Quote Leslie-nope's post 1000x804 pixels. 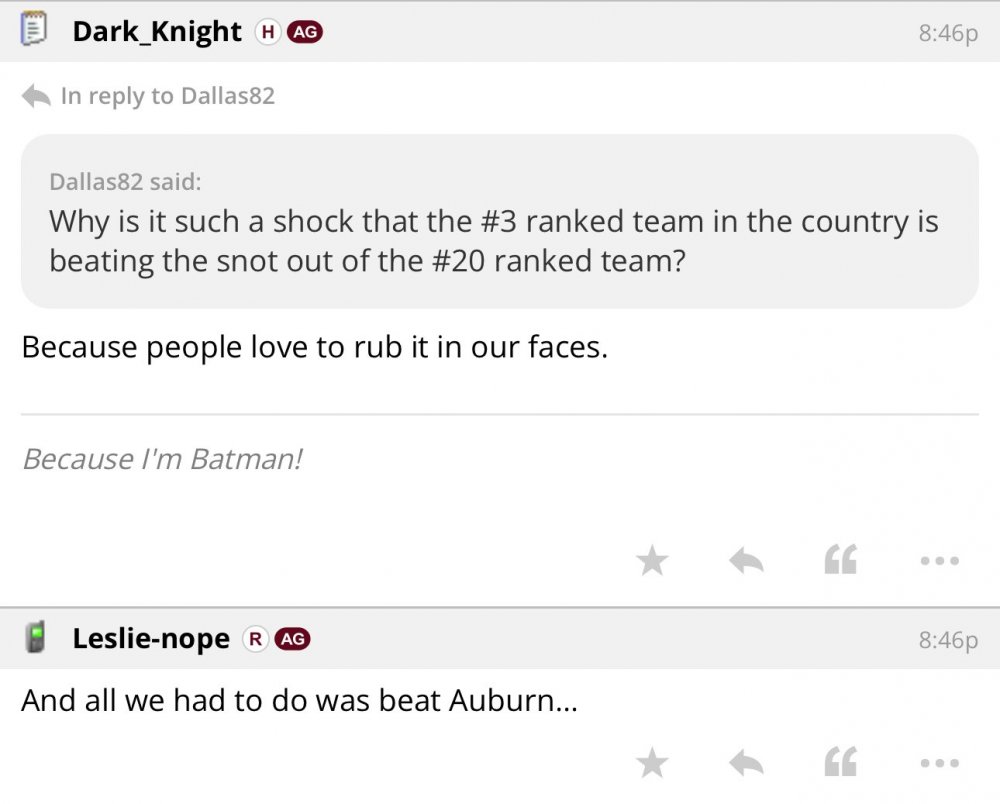(840, 764)
